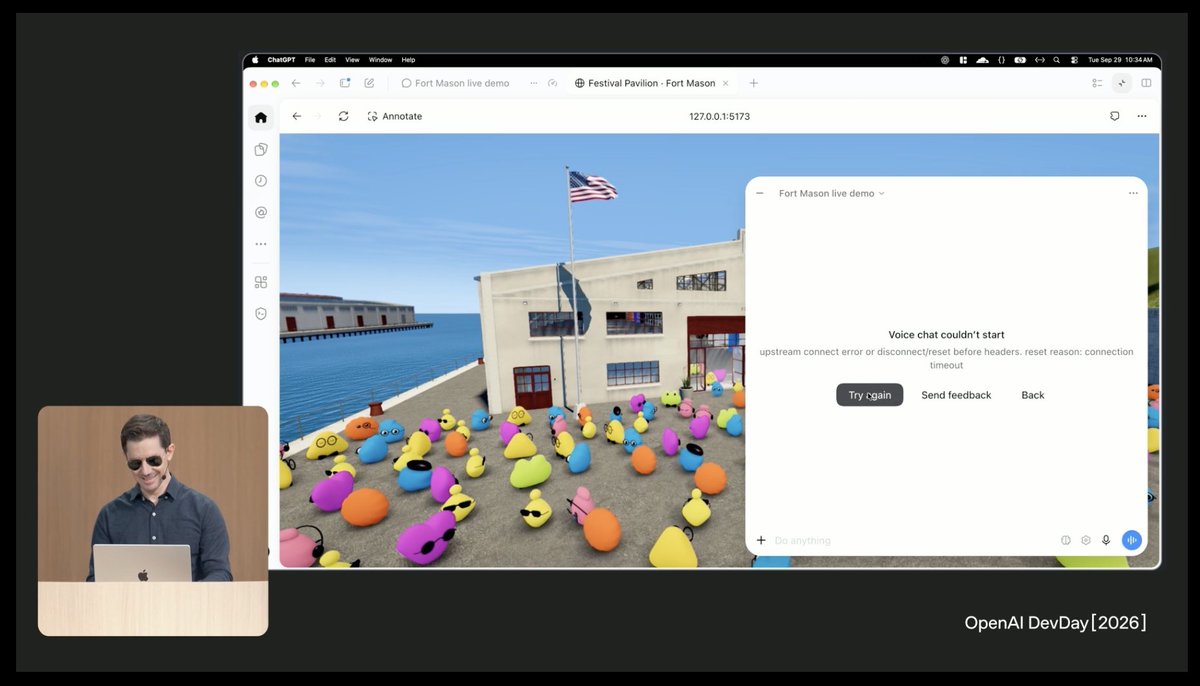This screenshot has width=1200, height=686.
Task: Click the Back button in the voice error
Action: coord(1033,395)
